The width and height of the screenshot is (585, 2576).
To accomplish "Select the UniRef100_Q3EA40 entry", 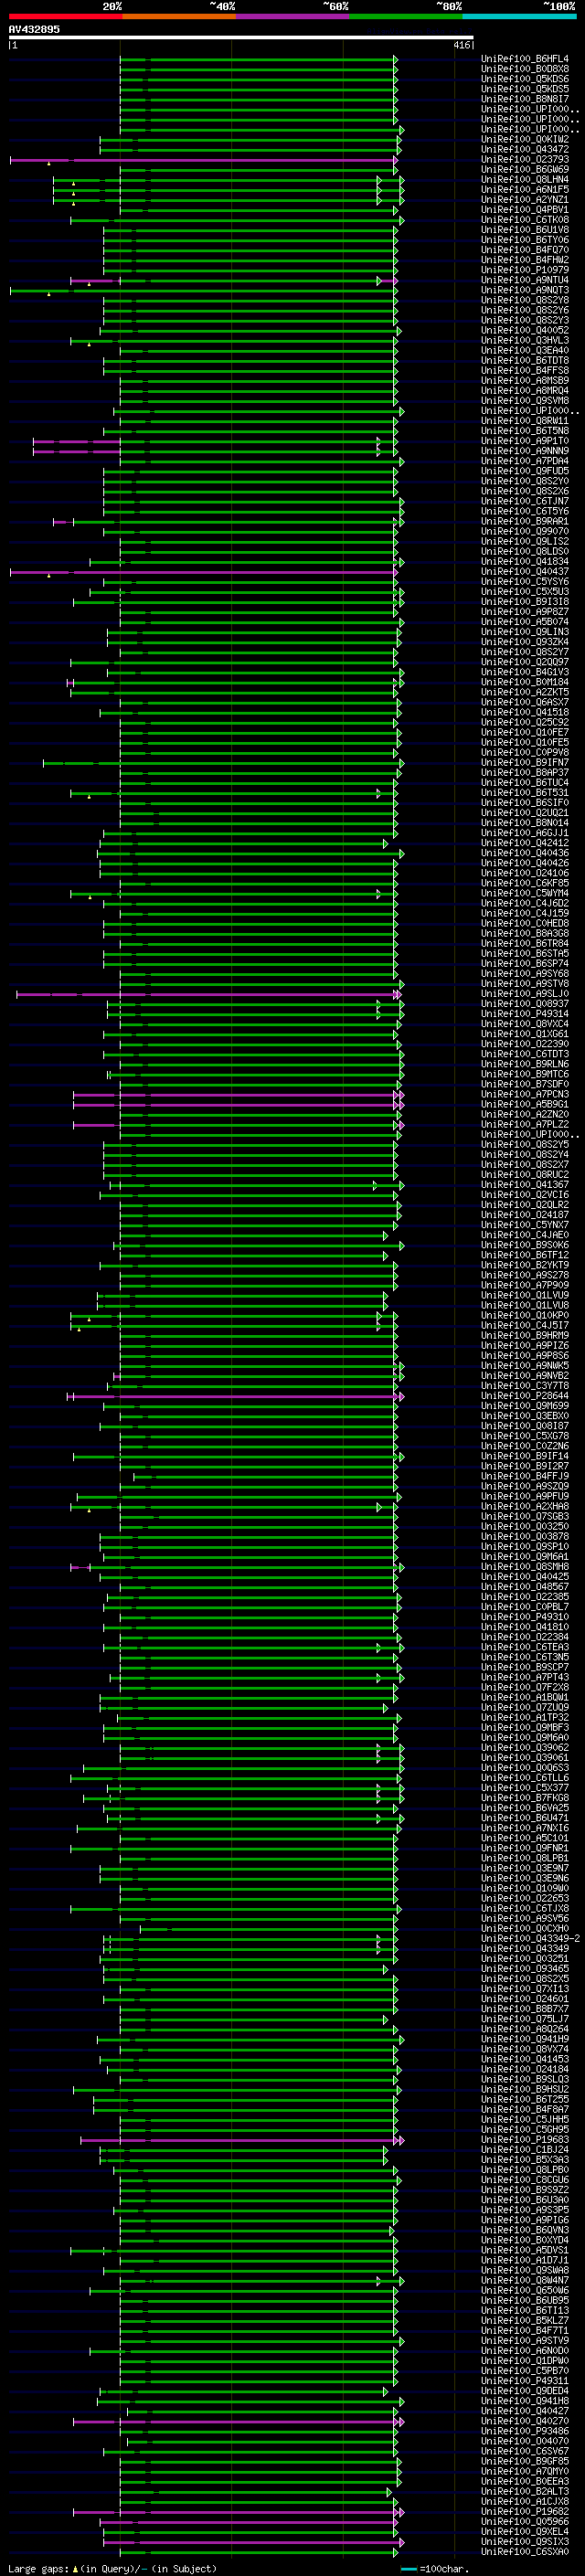I will pyautogui.click(x=525, y=350).
